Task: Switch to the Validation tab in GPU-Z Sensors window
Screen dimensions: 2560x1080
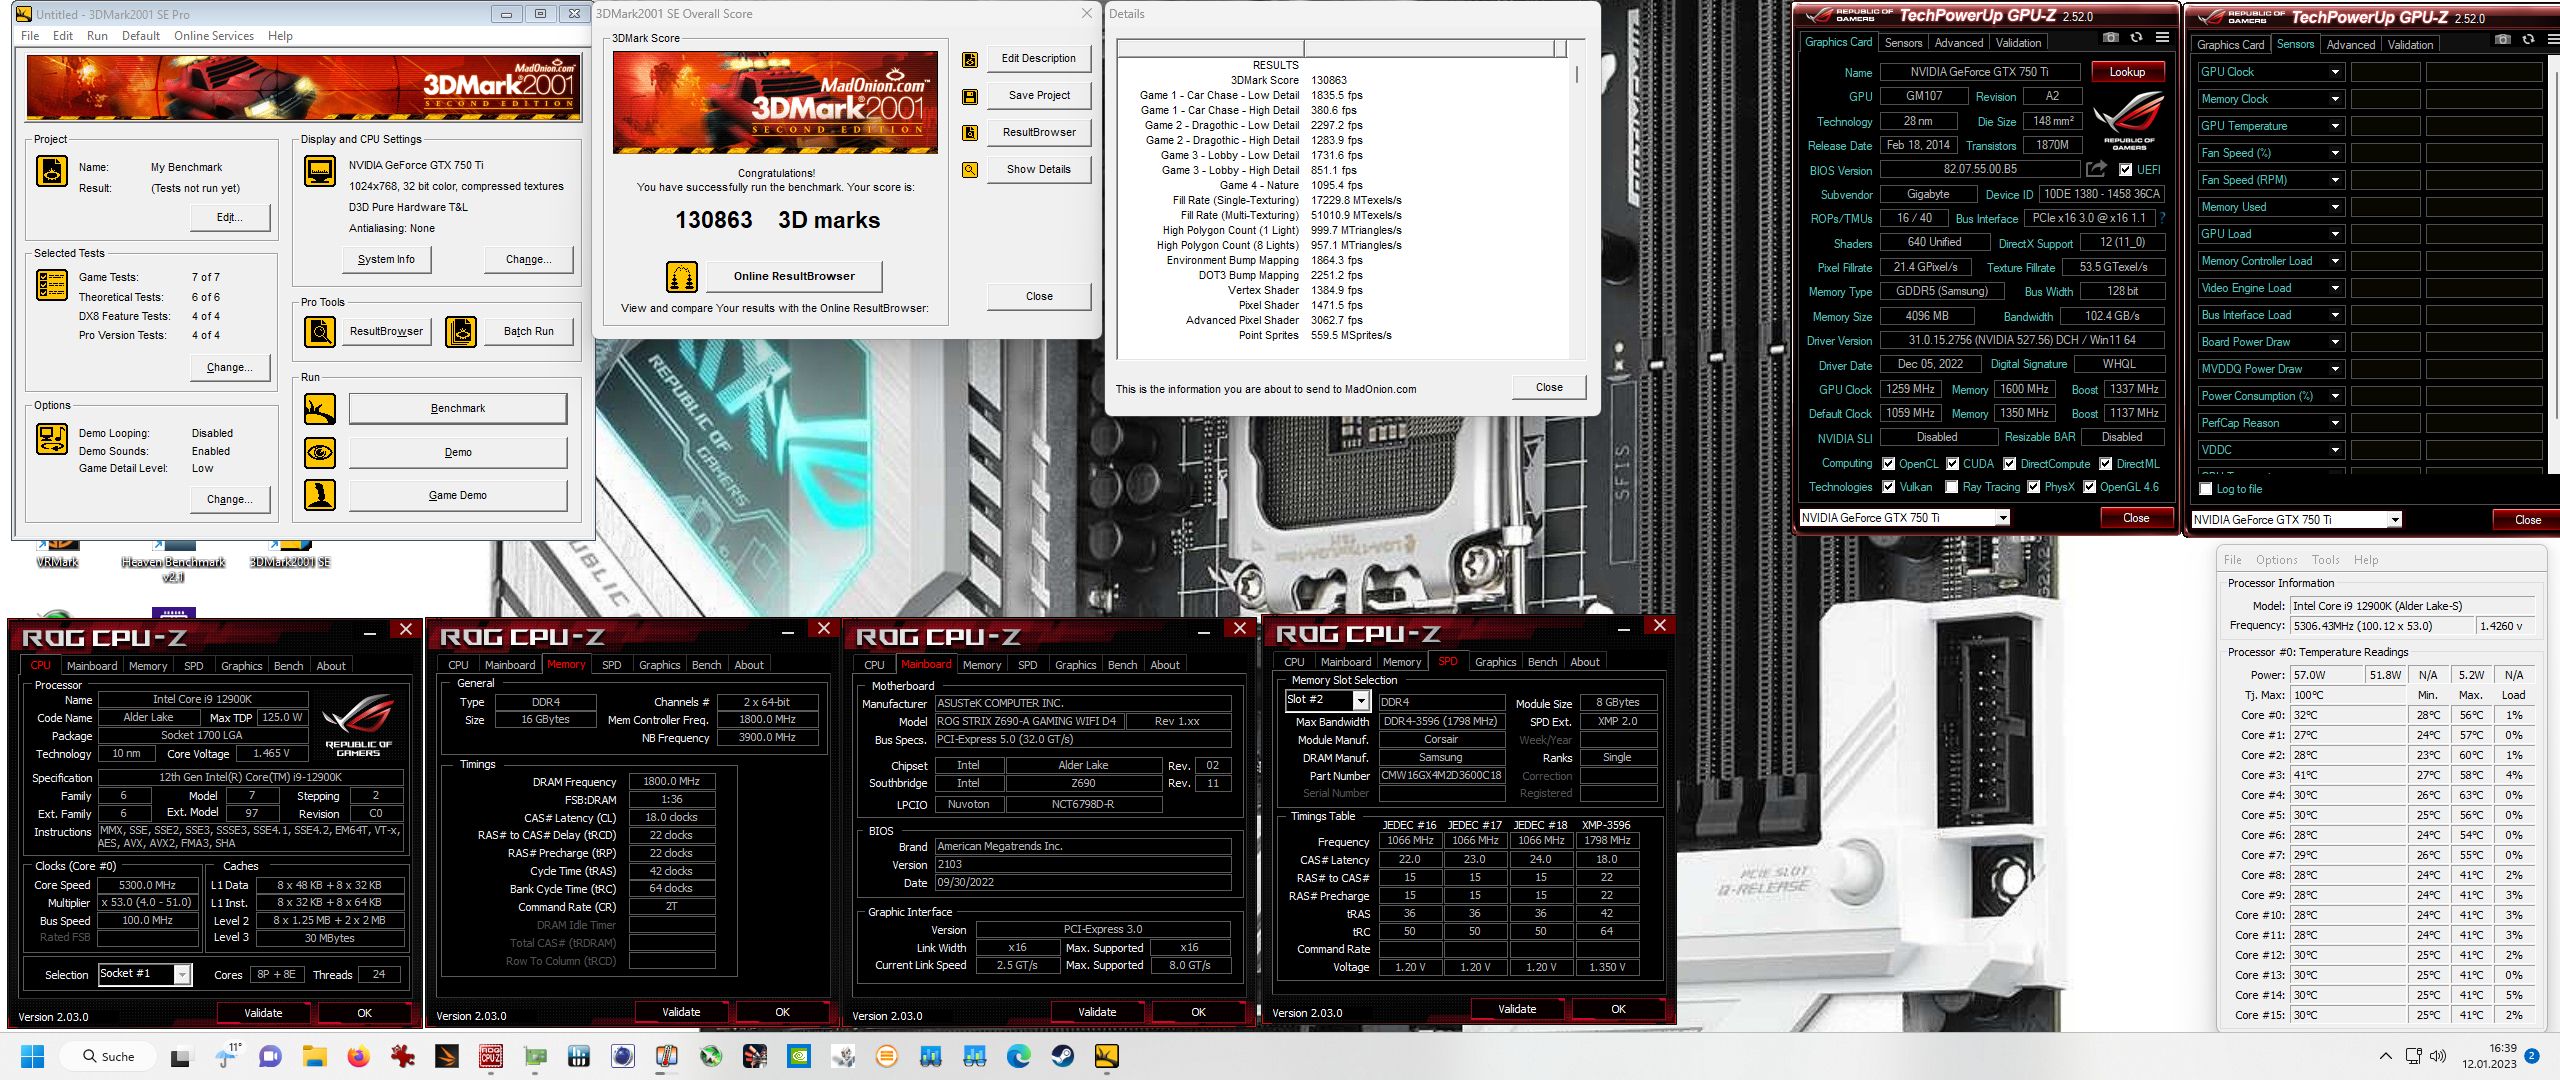Action: [x=2410, y=45]
